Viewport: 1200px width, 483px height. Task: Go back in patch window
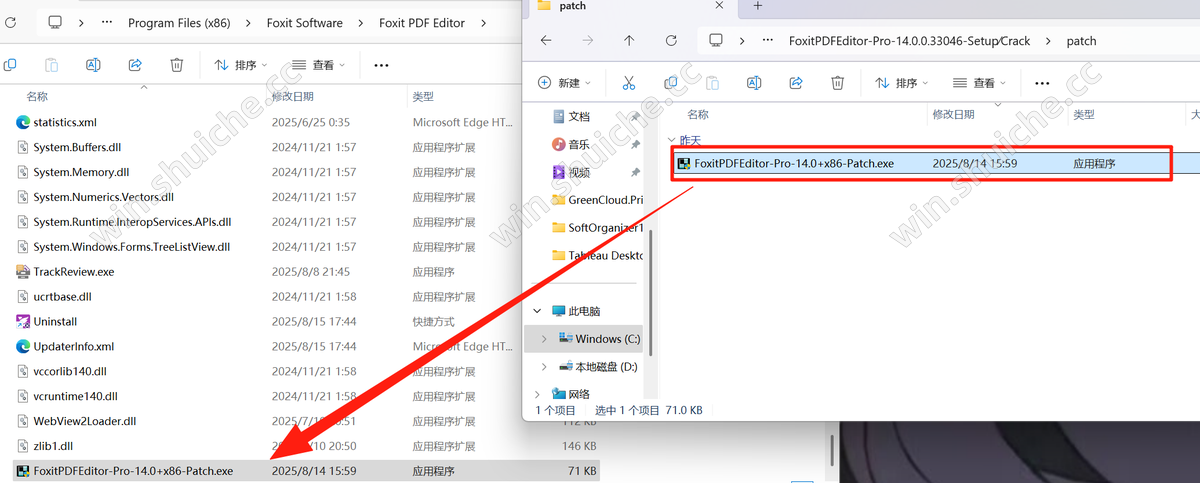[x=545, y=41]
